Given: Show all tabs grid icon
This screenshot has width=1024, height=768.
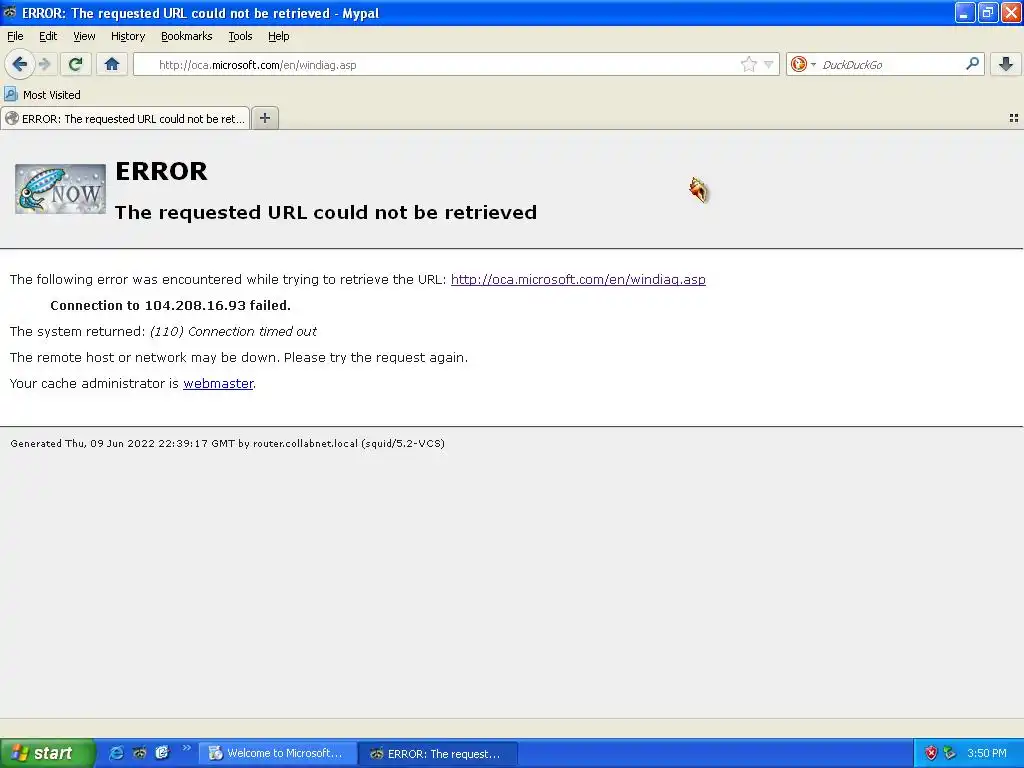Looking at the screenshot, I should pyautogui.click(x=1014, y=118).
